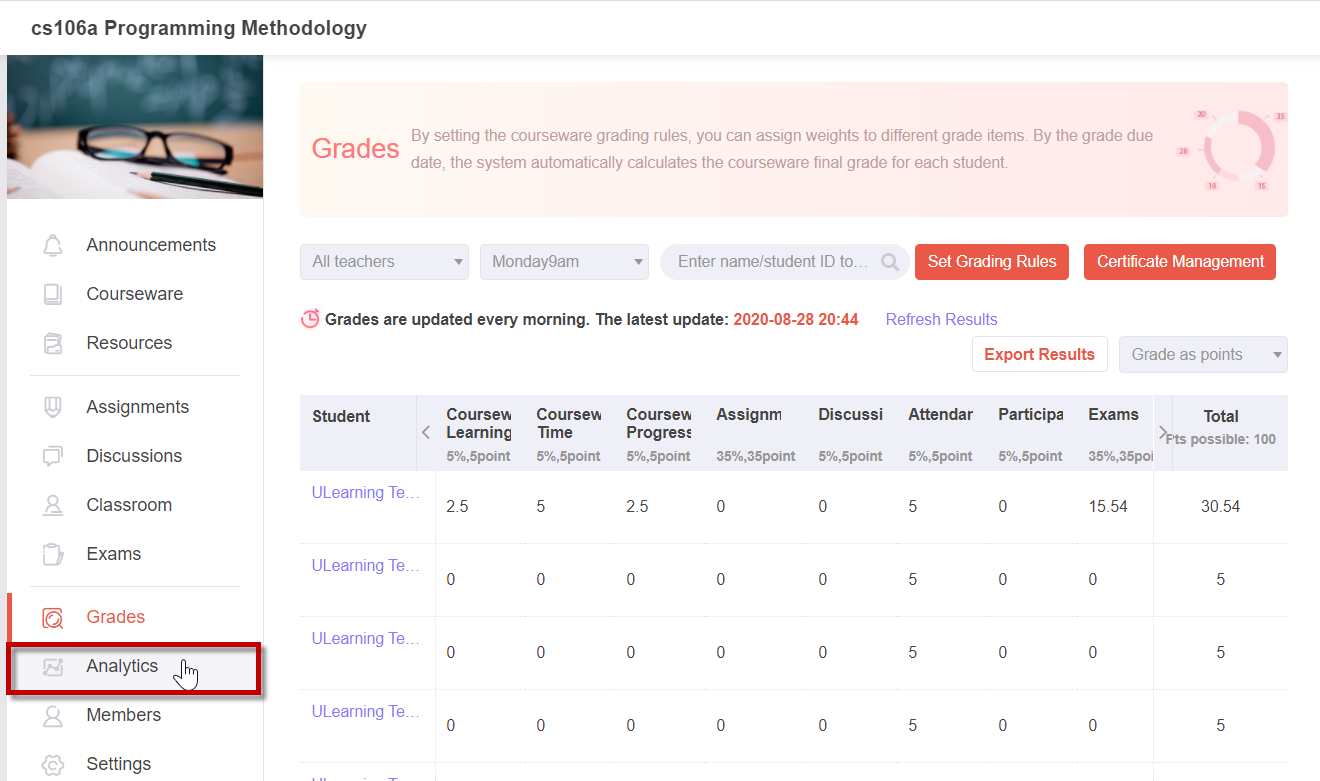This screenshot has width=1320, height=781.
Task: Click the Refresh Results link
Action: click(x=941, y=320)
